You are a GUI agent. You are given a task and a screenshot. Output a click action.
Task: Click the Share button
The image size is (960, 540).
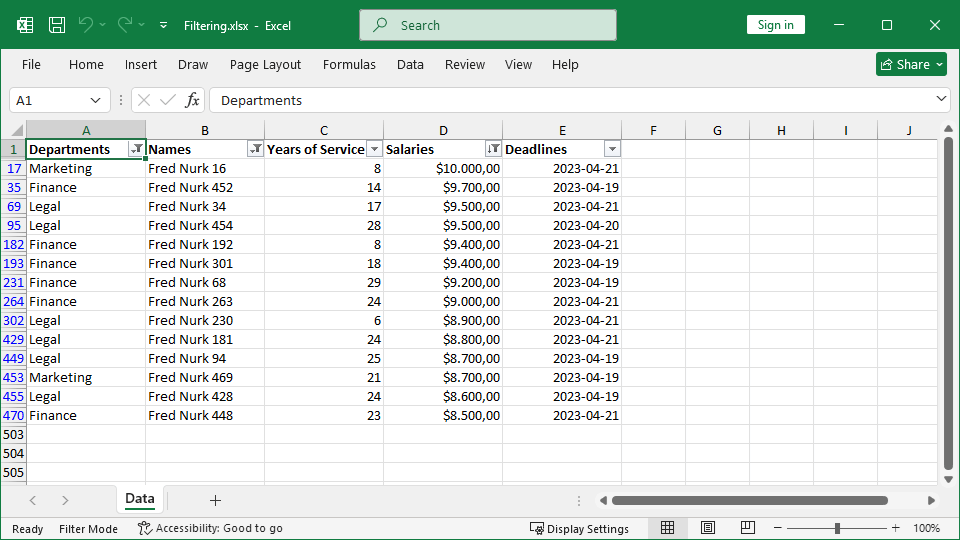pyautogui.click(x=911, y=64)
